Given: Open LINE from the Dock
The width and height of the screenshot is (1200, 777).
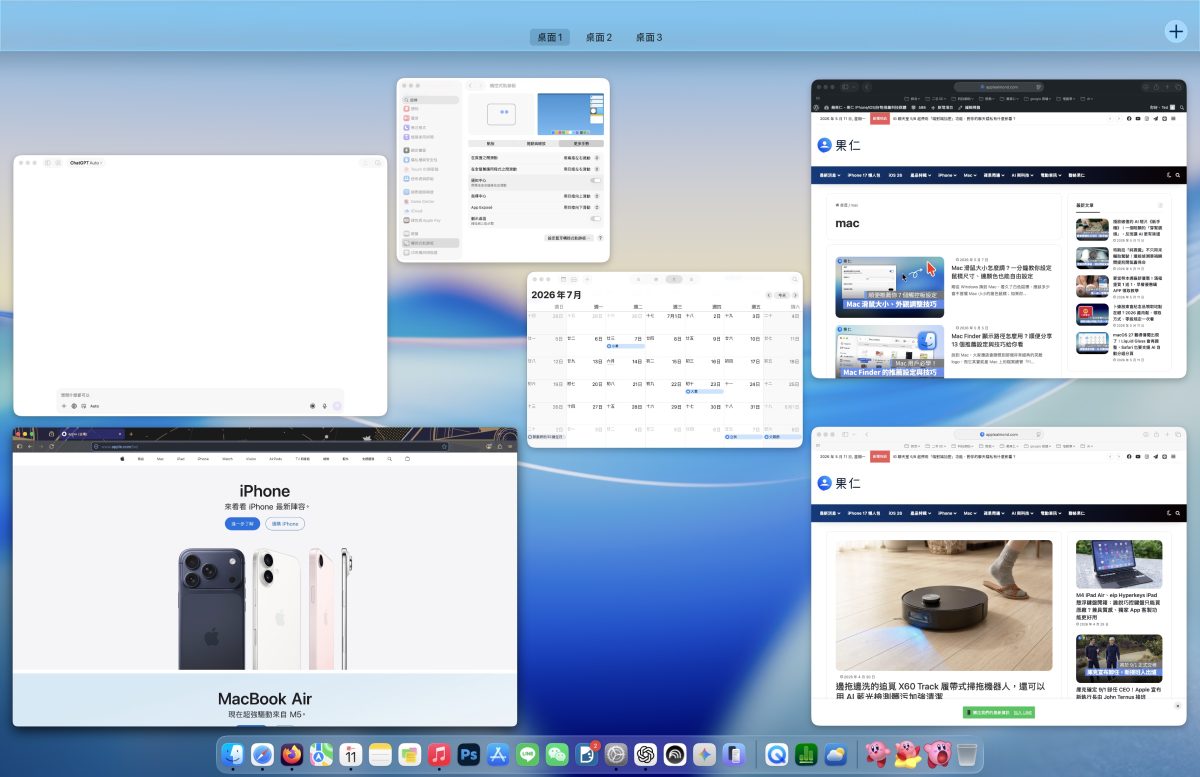Looking at the screenshot, I should tap(527, 754).
